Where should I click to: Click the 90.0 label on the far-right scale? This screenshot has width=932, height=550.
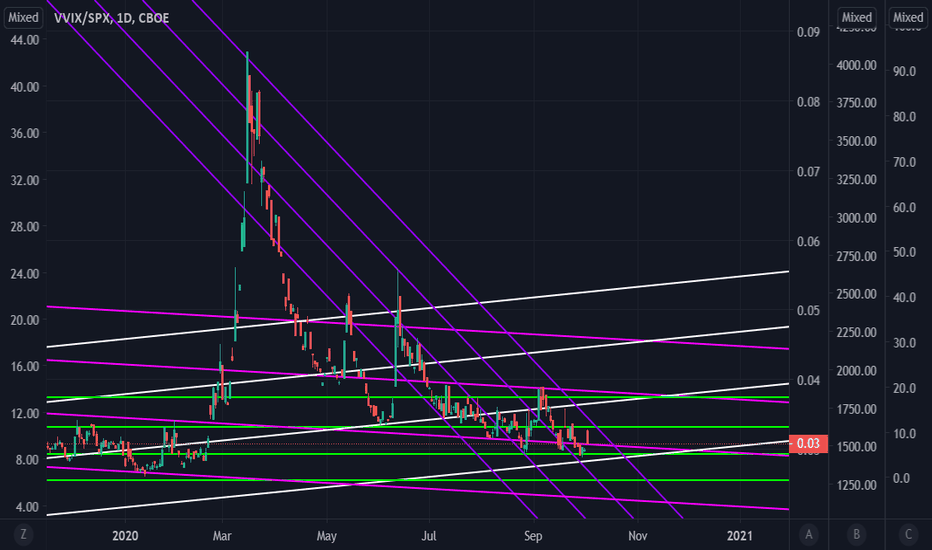tap(904, 71)
